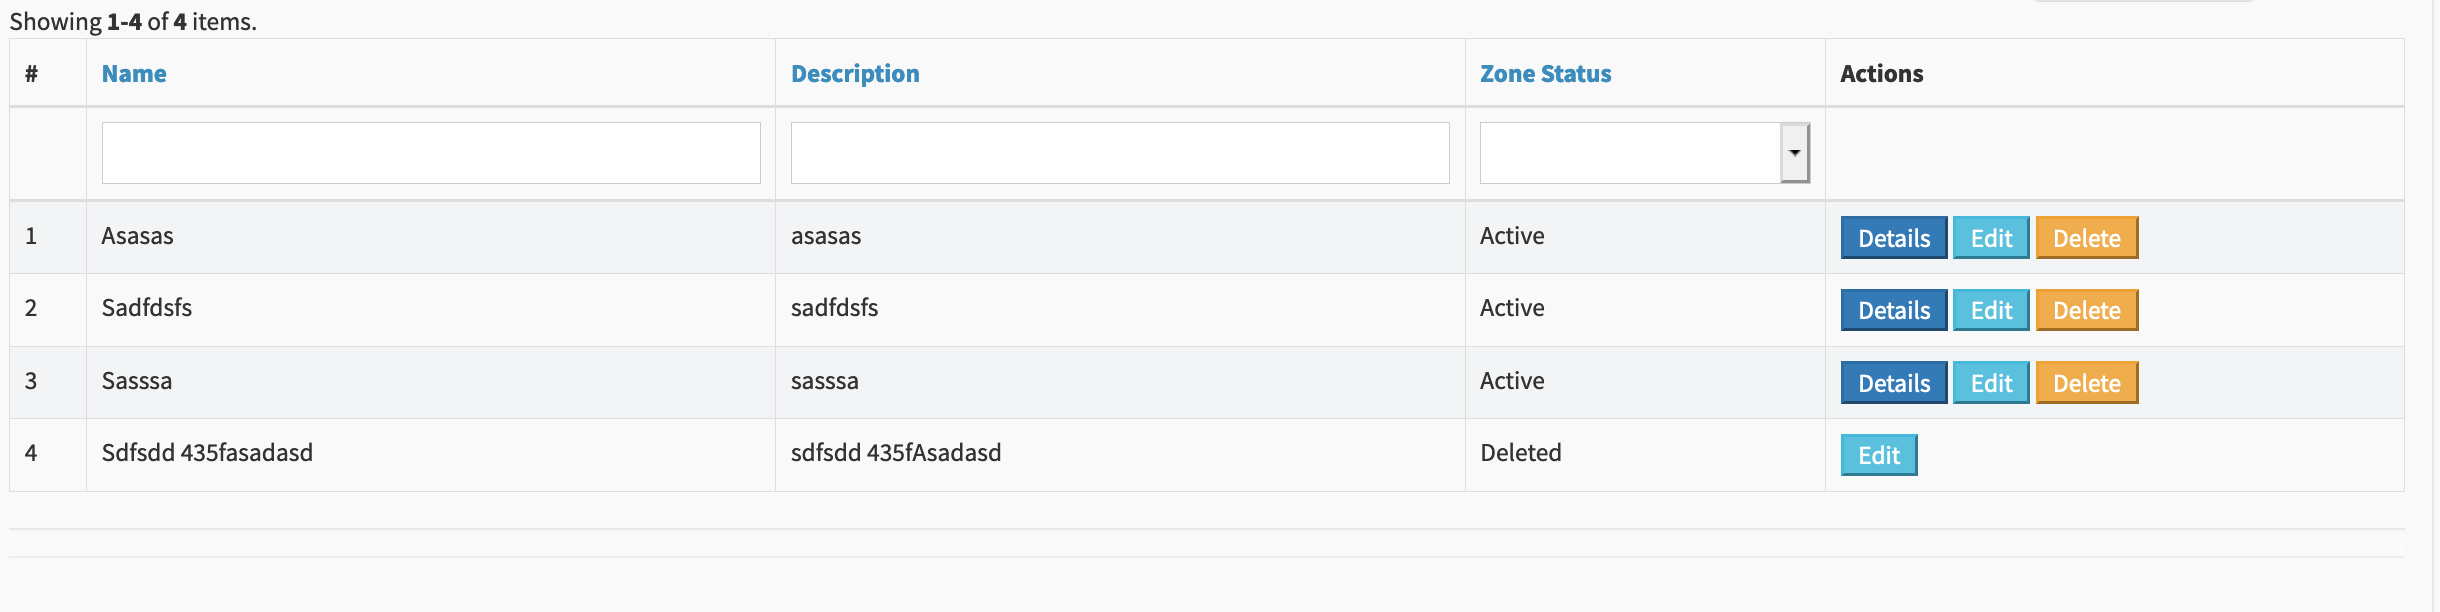Expand the Zone Status dropdown arrow
The width and height of the screenshot is (2440, 612).
[x=1795, y=153]
